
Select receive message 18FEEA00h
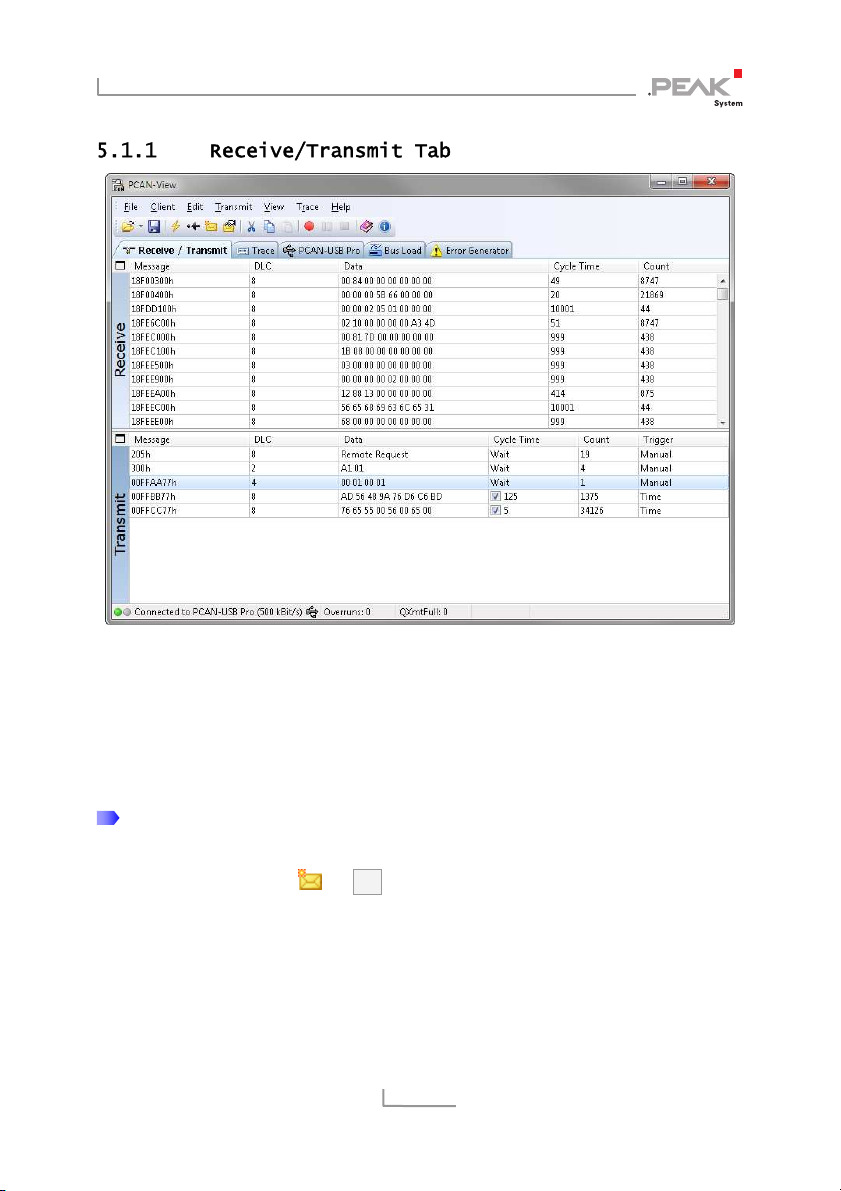click(x=153, y=393)
